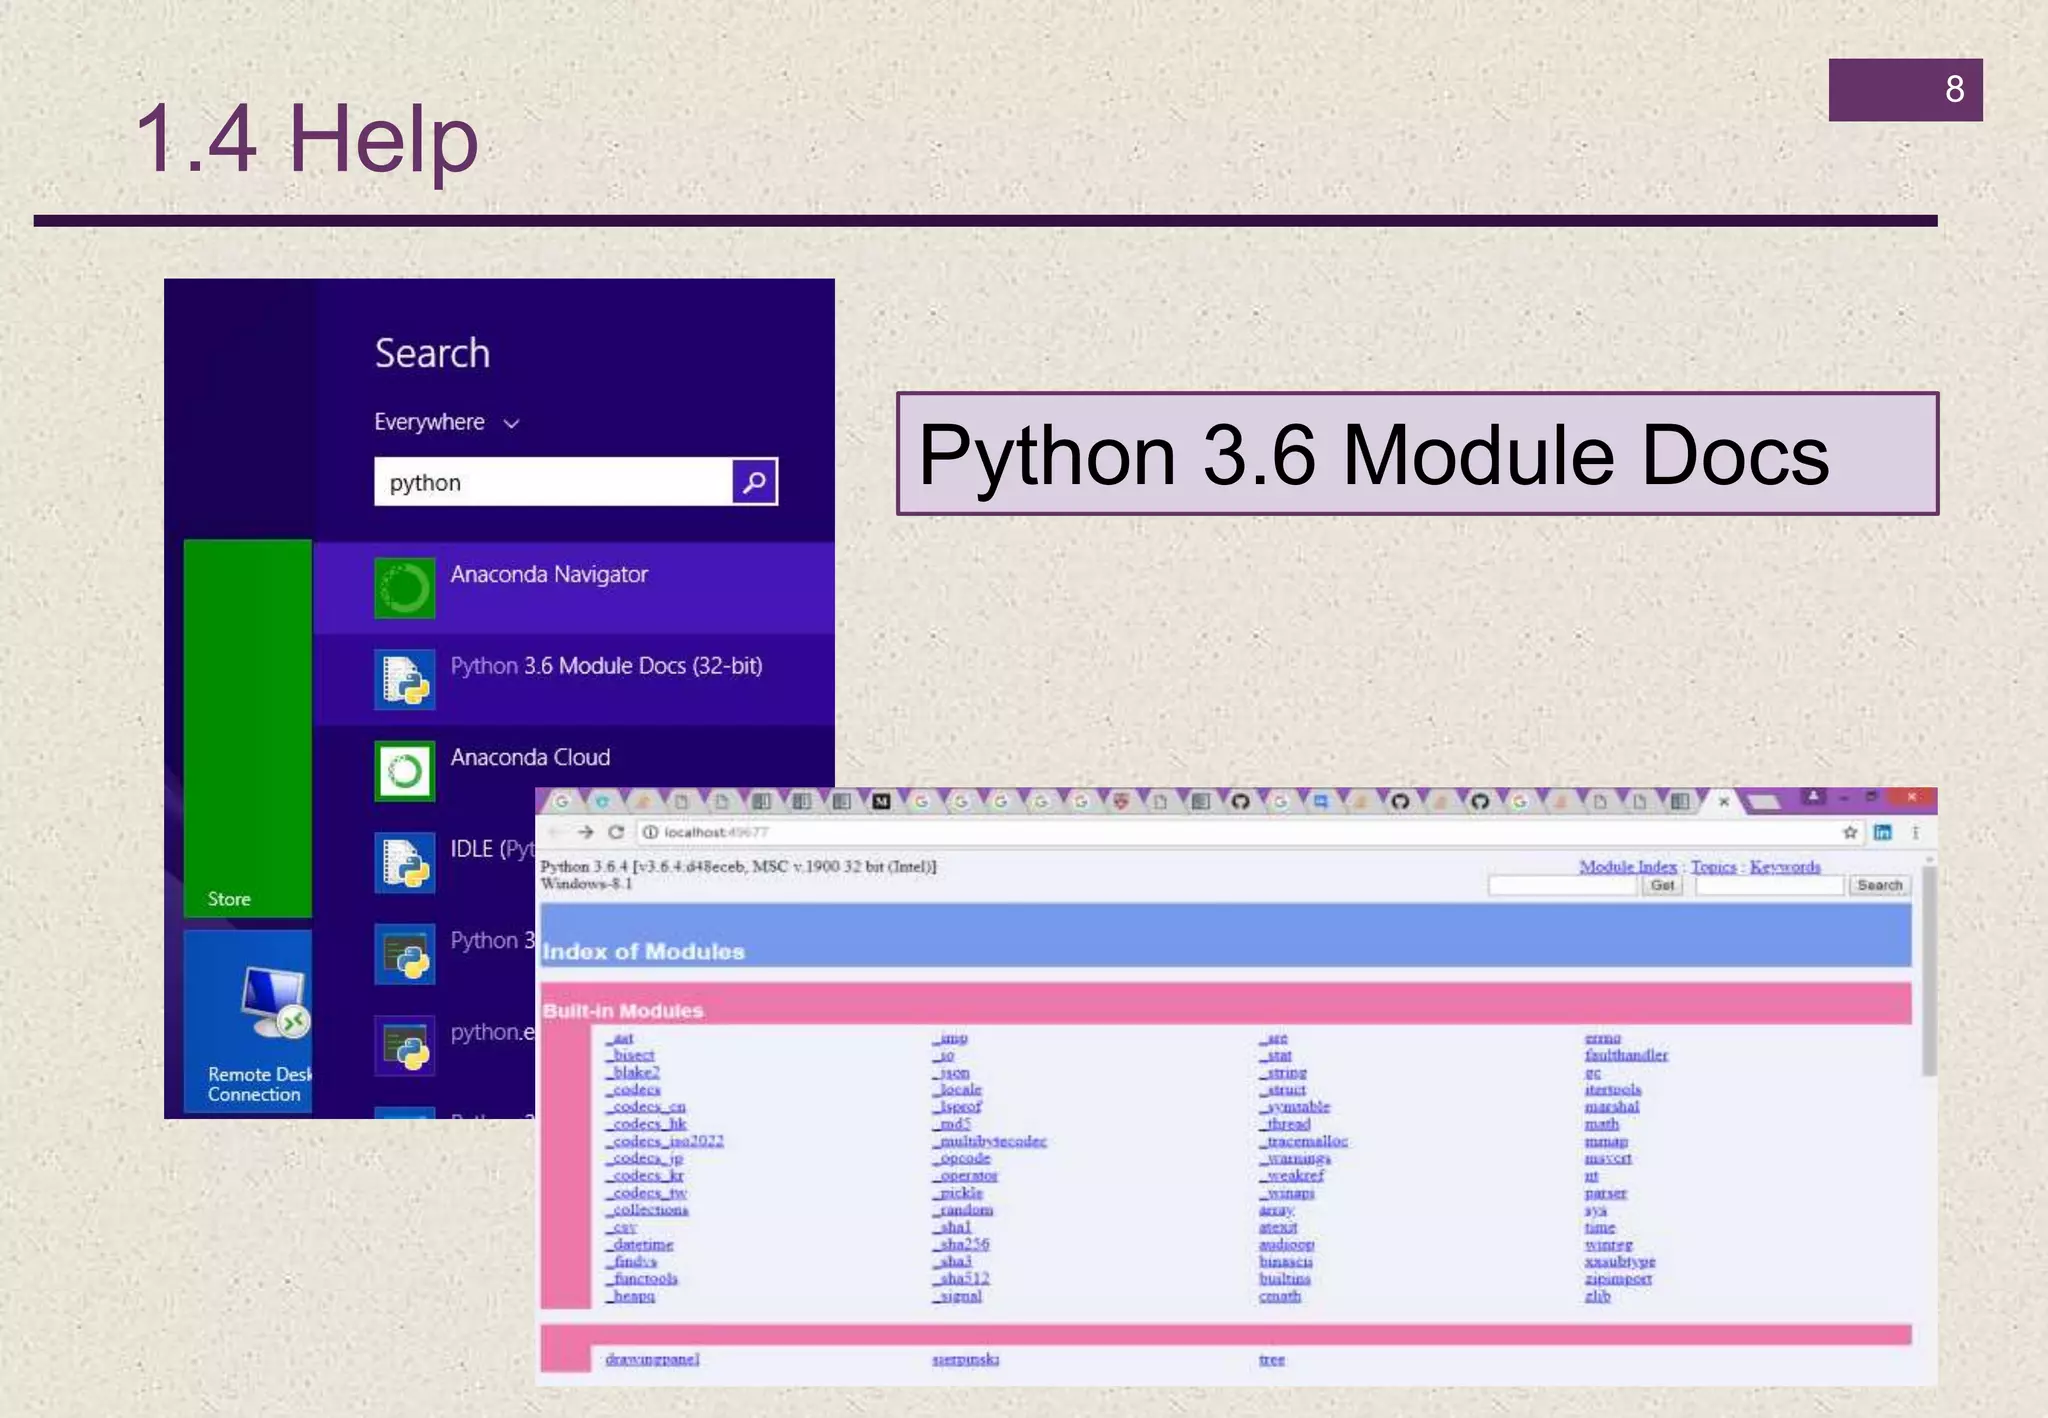Open the _bisect module link

pyautogui.click(x=630, y=1055)
